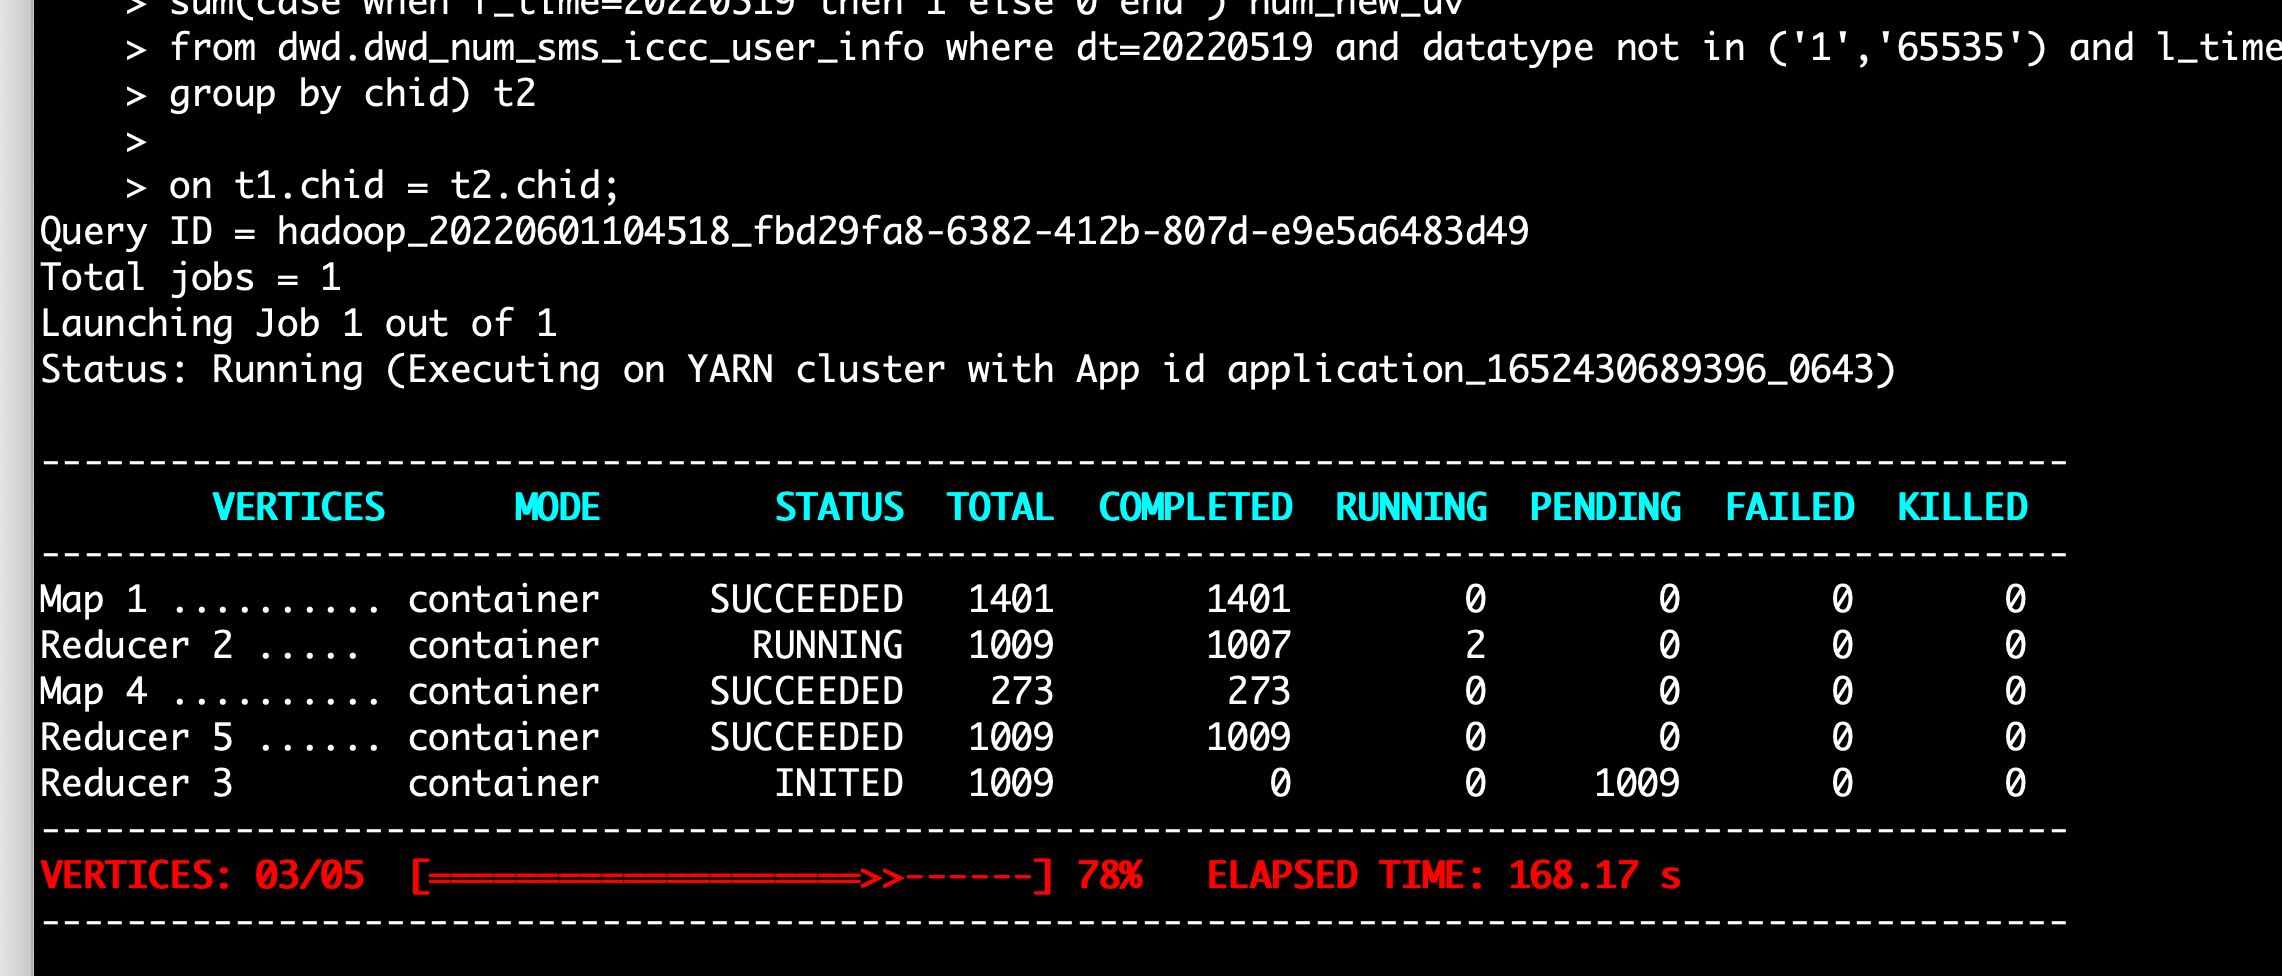Click SUCCEEDED status in Reducer 5 row
2282x976 pixels.
point(807,737)
